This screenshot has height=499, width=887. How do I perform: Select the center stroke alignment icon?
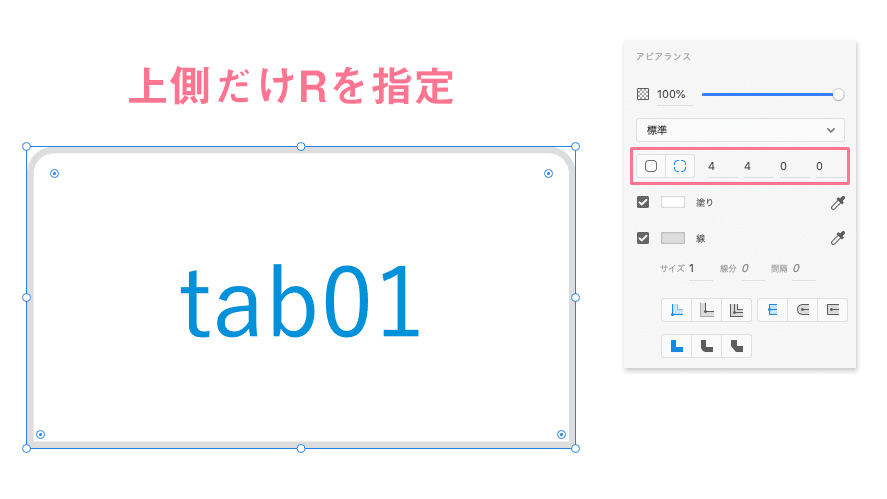coord(737,310)
